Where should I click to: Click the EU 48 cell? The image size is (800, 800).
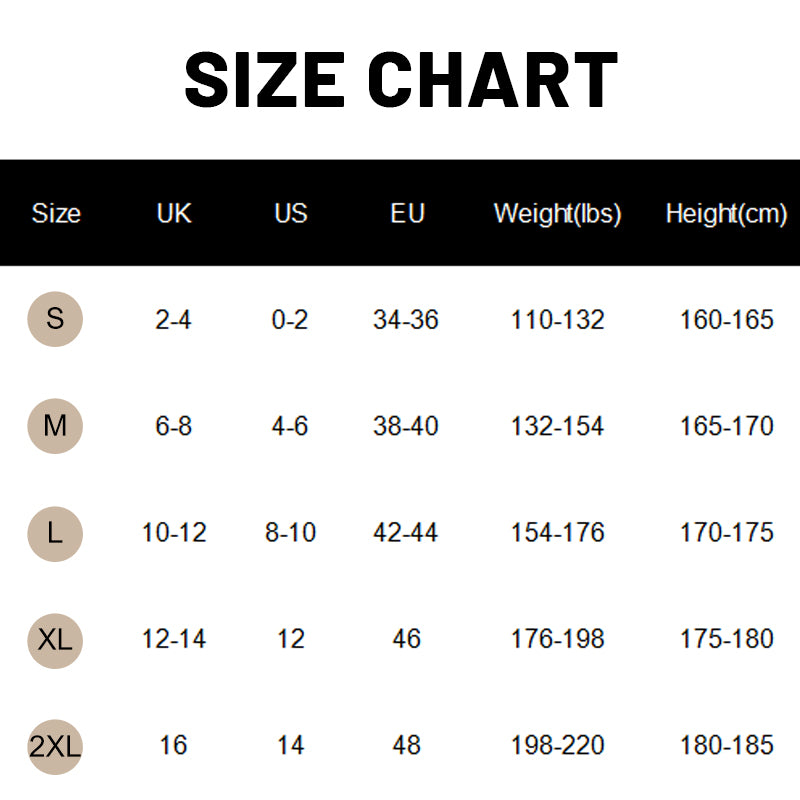tap(407, 745)
